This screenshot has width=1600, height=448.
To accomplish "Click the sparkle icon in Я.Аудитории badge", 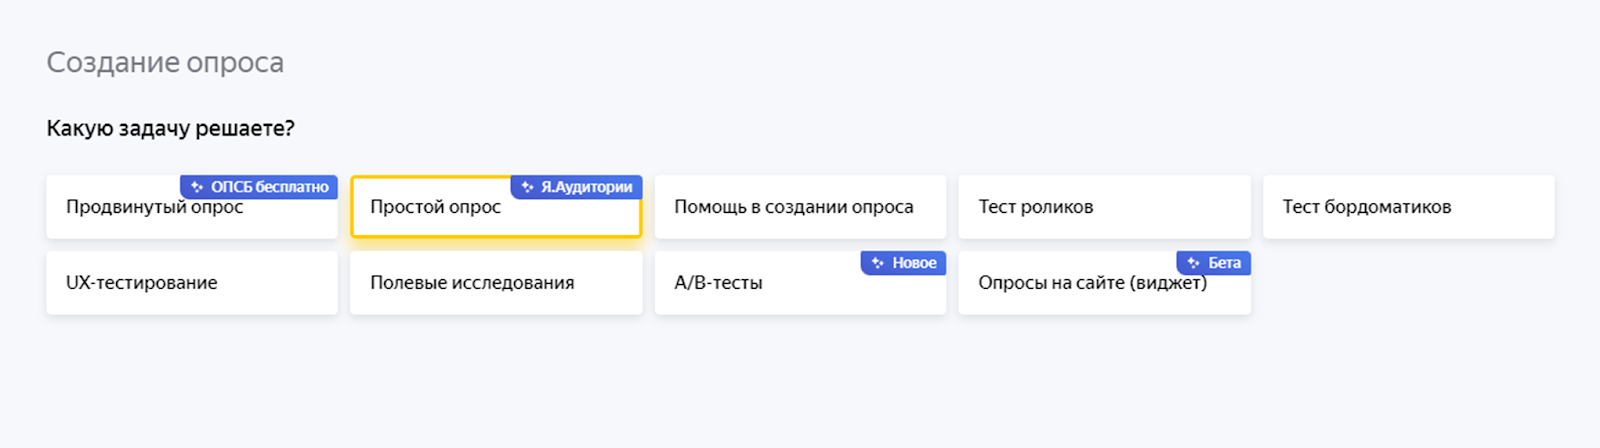I will pyautogui.click(x=527, y=187).
